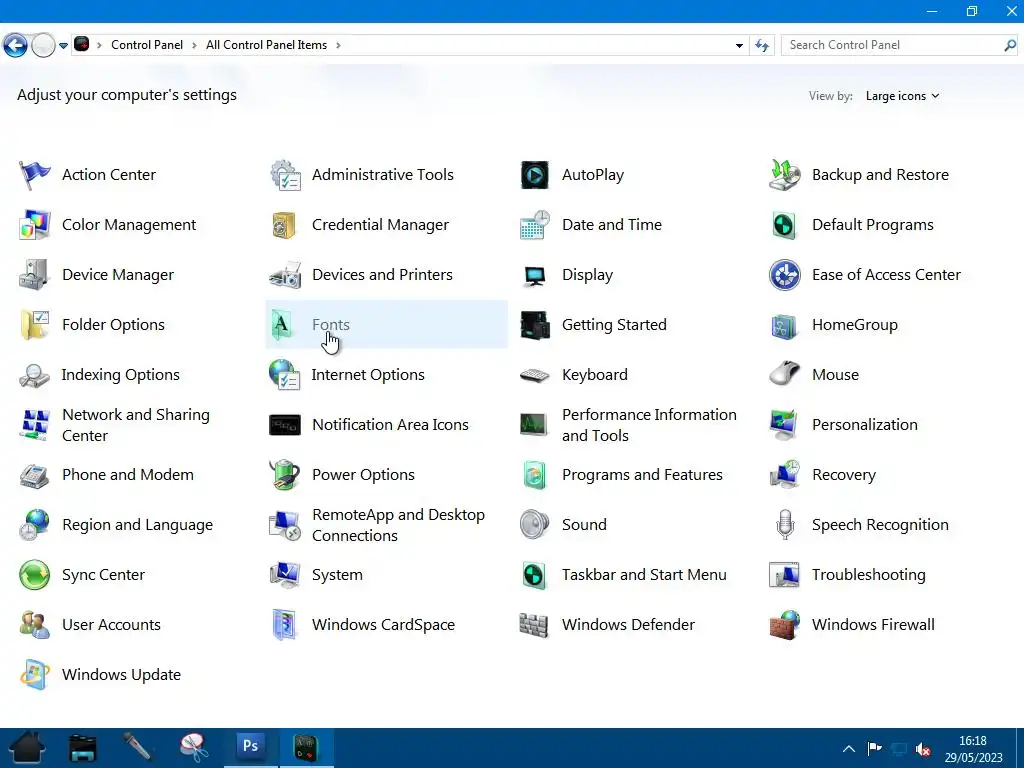Open the Recovery link
The width and height of the screenshot is (1024, 768).
pyautogui.click(x=844, y=475)
